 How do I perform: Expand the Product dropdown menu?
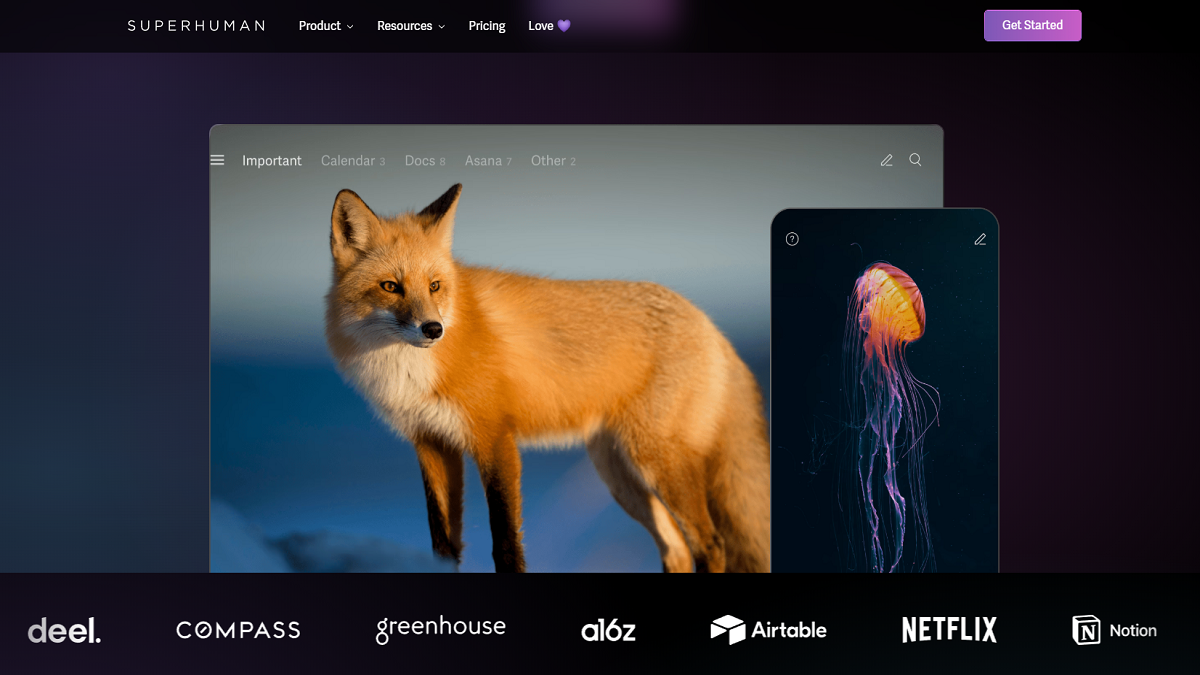[x=326, y=26]
